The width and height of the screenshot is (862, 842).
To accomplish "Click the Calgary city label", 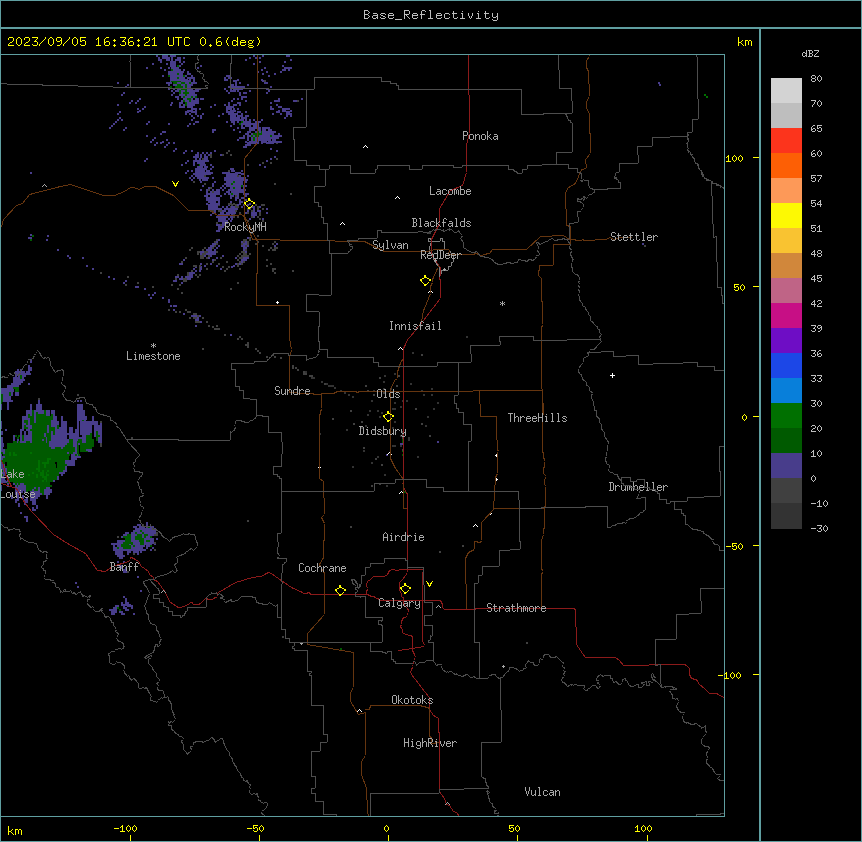I will click(x=399, y=603).
